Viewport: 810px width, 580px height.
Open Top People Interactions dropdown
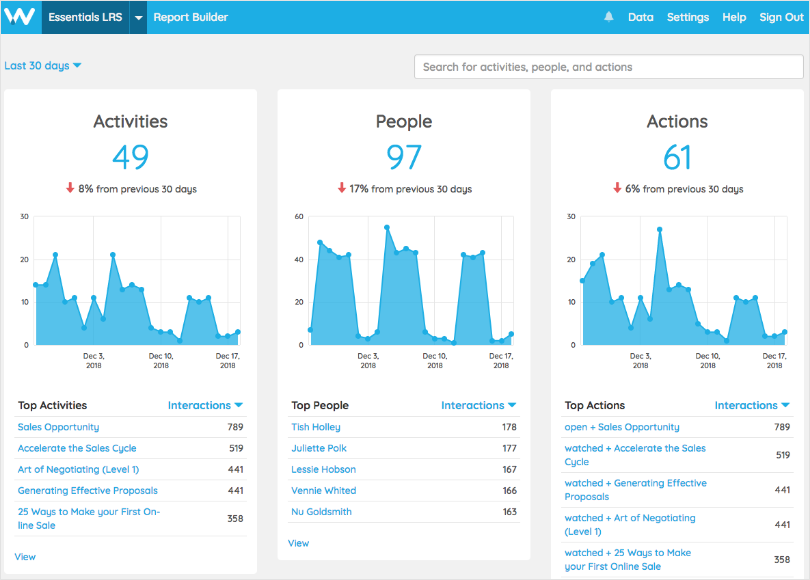tap(478, 405)
